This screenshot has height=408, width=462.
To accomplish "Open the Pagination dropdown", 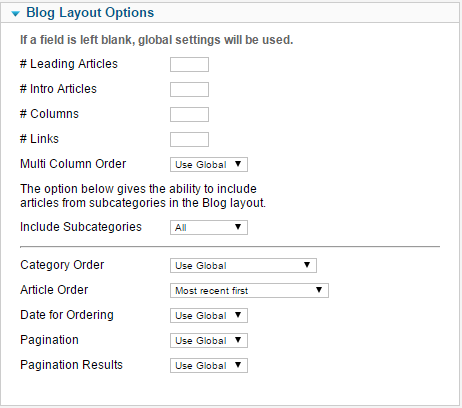I will click(209, 340).
